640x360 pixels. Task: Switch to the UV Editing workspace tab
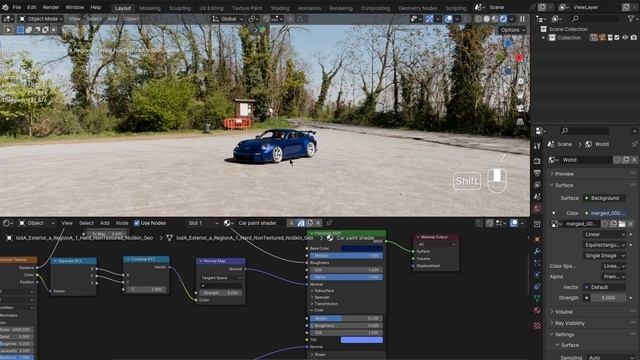(x=211, y=8)
